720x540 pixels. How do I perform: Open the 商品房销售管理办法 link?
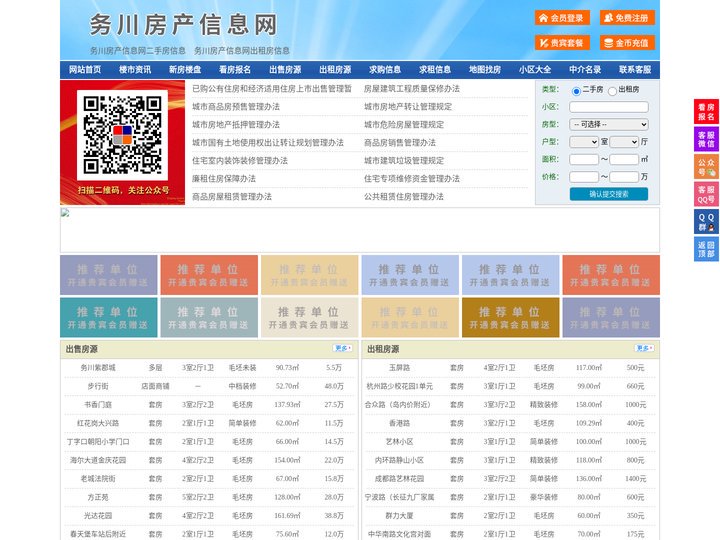click(400, 142)
